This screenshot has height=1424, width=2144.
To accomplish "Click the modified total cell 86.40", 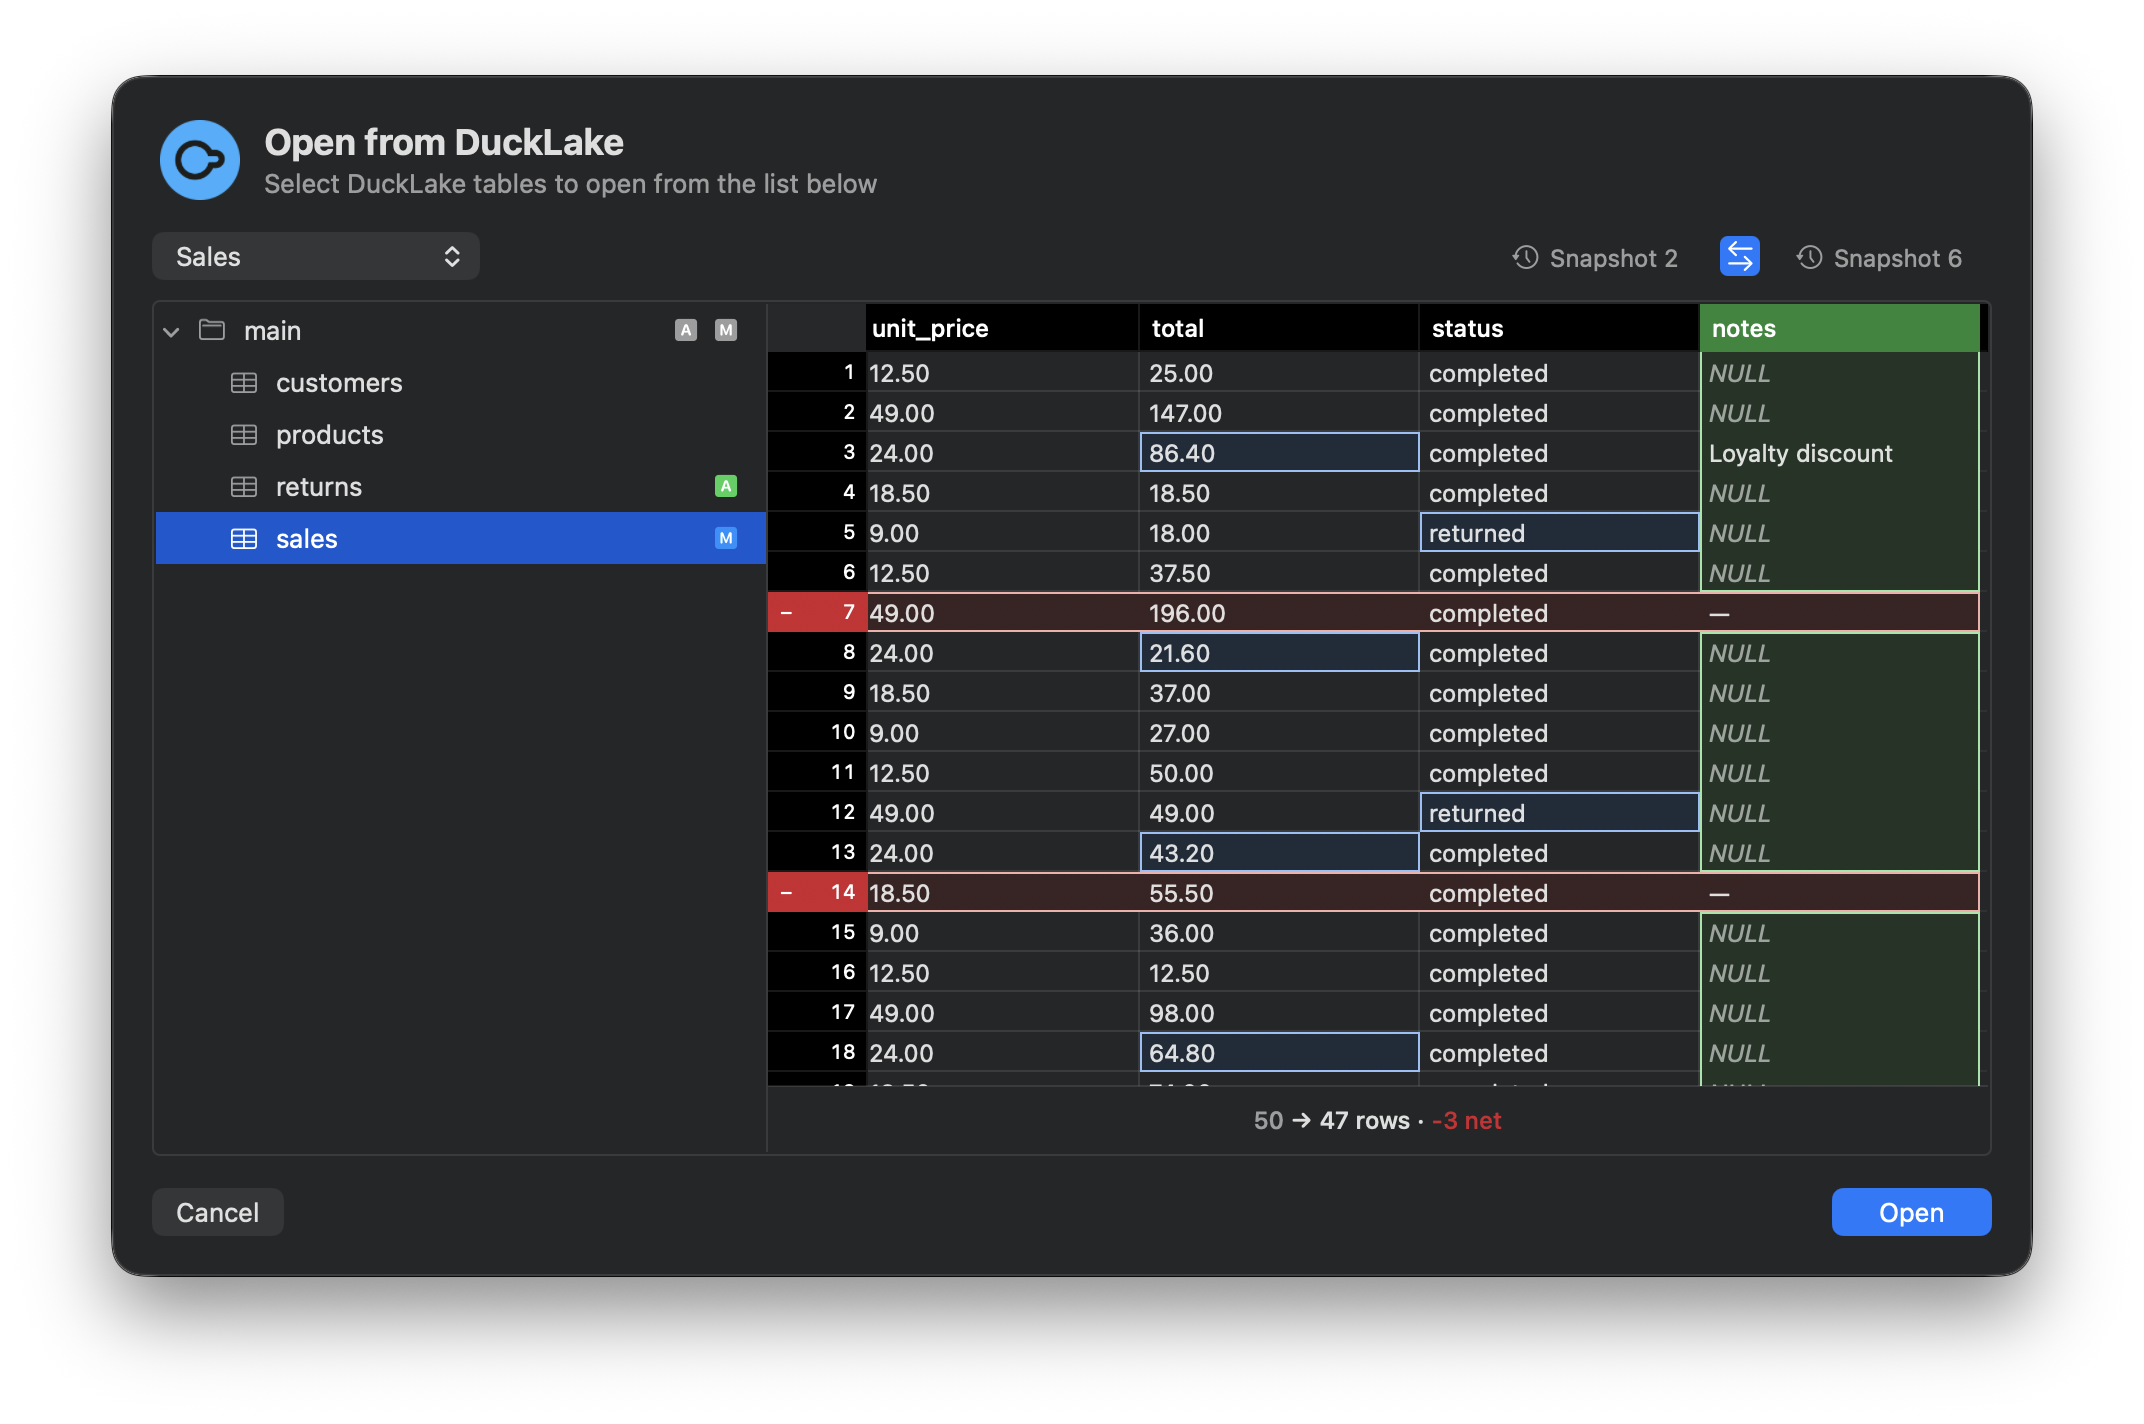I will click(1279, 452).
